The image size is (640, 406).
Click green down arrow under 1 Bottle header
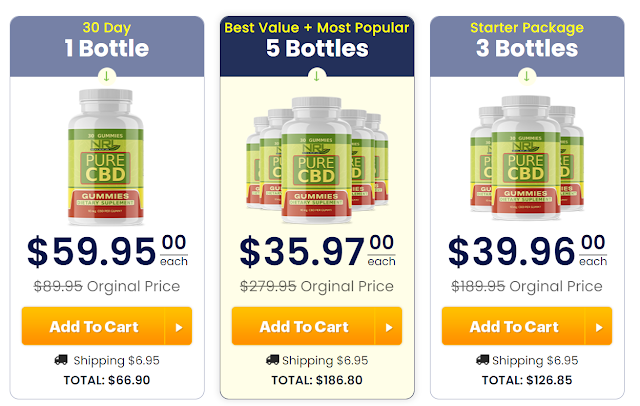tap(107, 76)
